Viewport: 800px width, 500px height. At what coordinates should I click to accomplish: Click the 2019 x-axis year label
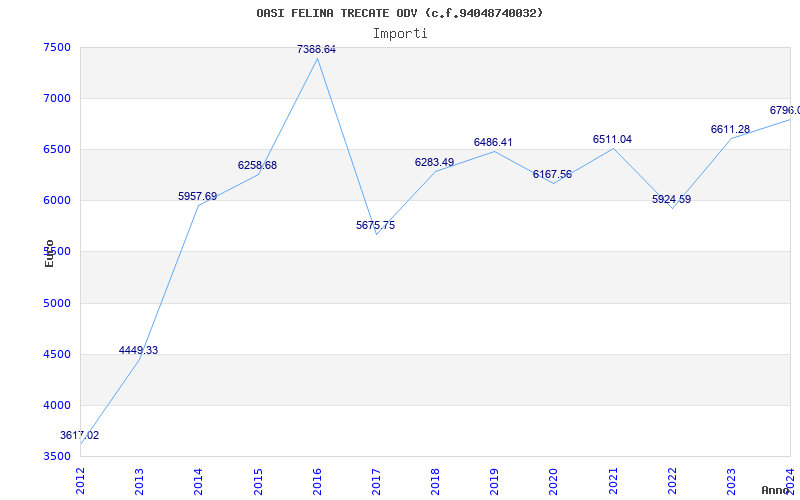tap(494, 481)
